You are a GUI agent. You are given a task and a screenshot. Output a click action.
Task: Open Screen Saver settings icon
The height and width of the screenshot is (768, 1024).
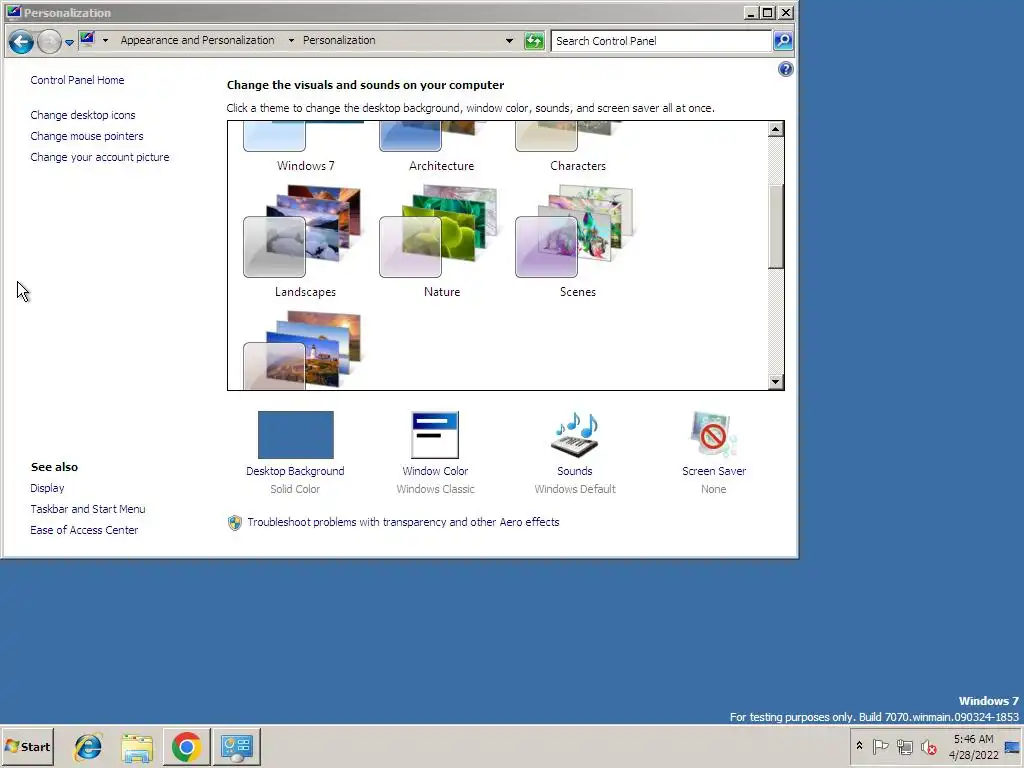coord(714,435)
